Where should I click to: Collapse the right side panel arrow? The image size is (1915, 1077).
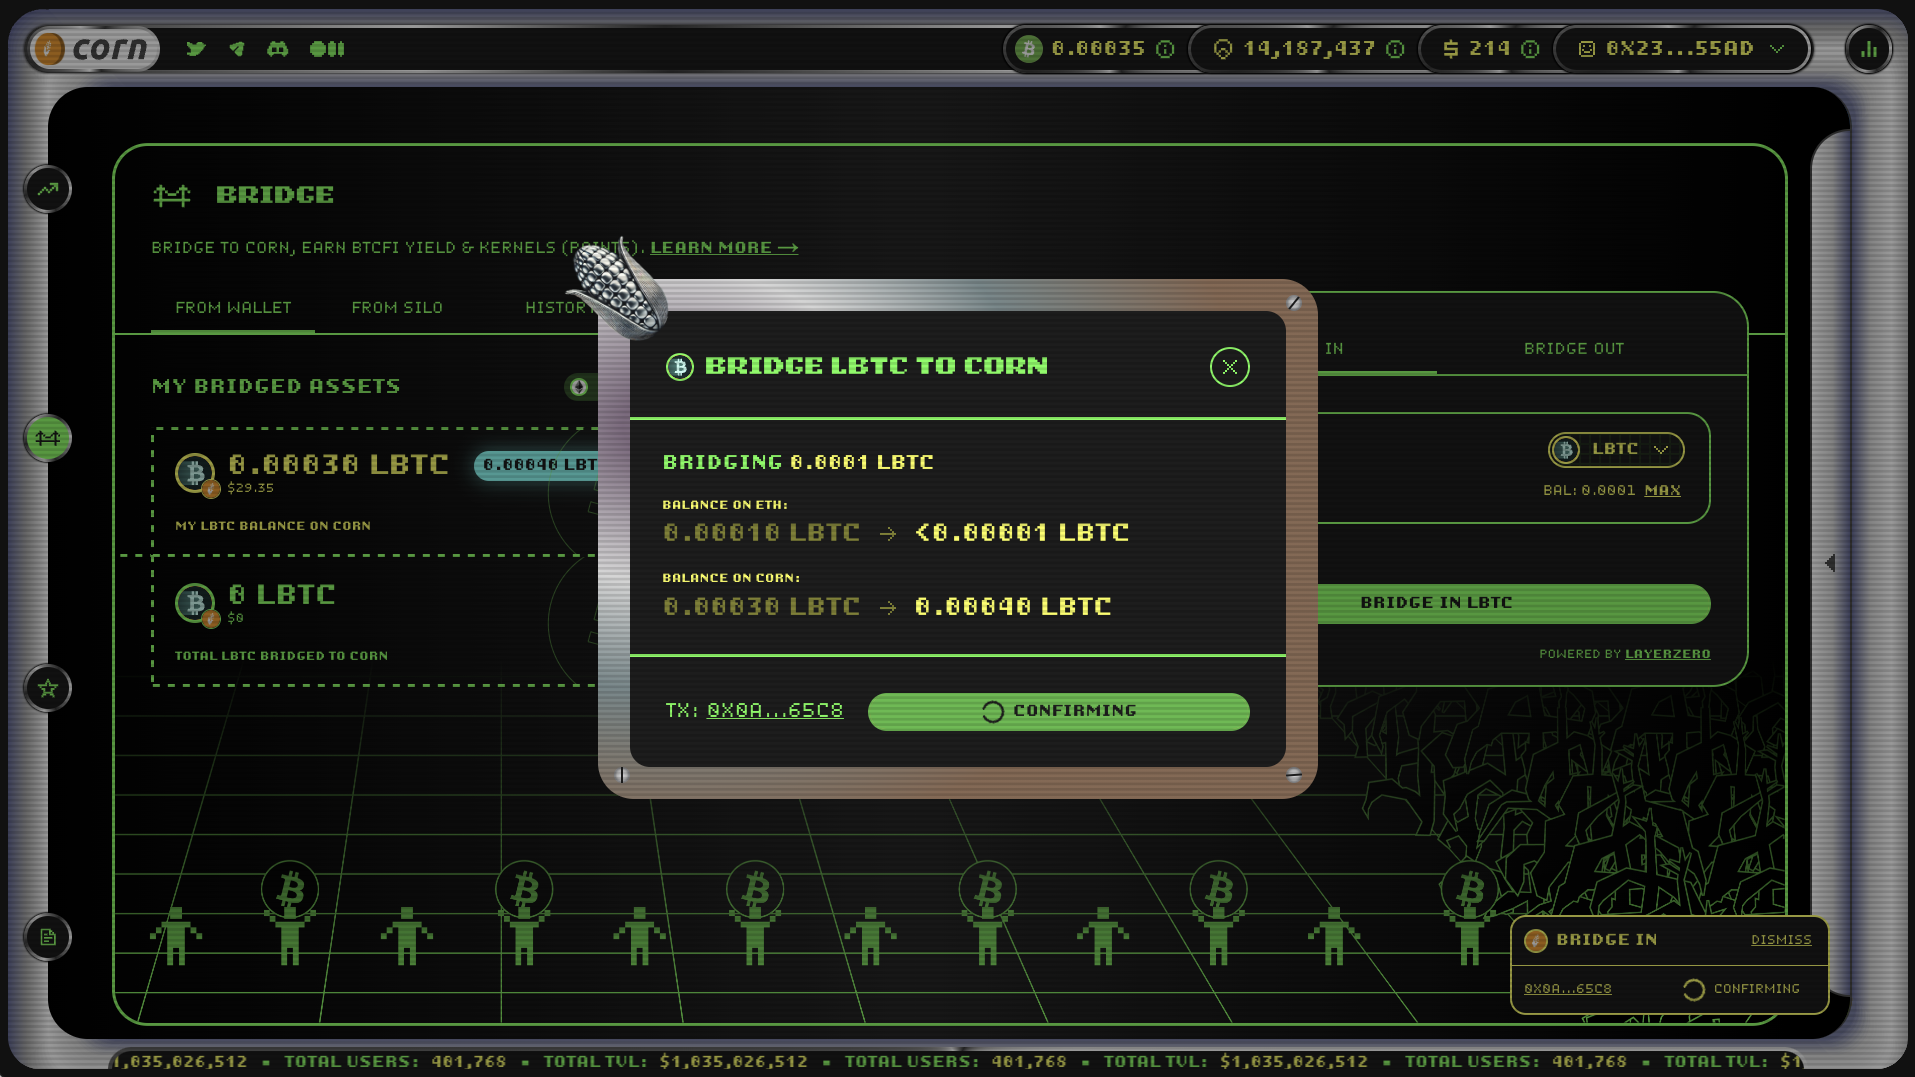click(1830, 563)
